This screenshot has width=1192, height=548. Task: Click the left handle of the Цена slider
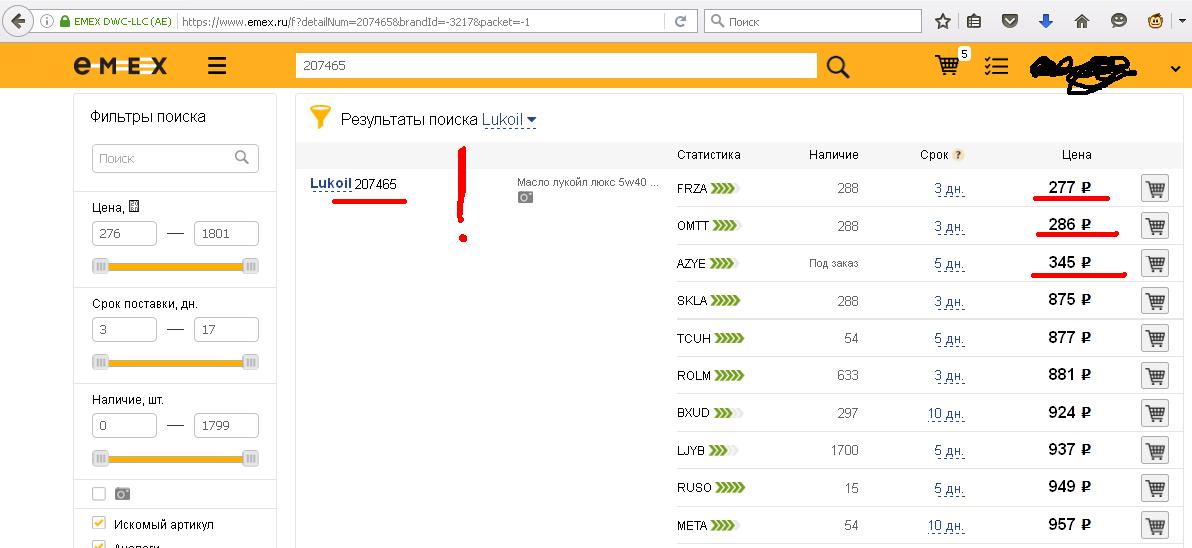coord(100,266)
